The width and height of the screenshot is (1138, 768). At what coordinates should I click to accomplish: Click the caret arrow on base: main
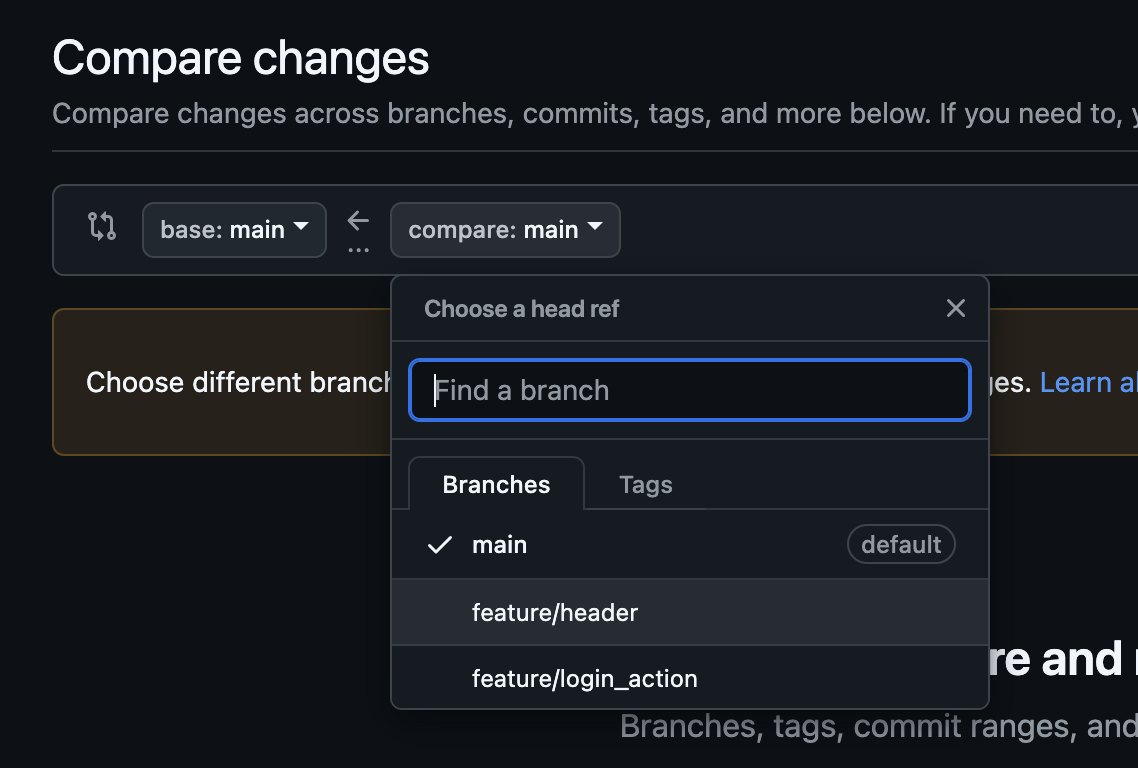point(300,226)
